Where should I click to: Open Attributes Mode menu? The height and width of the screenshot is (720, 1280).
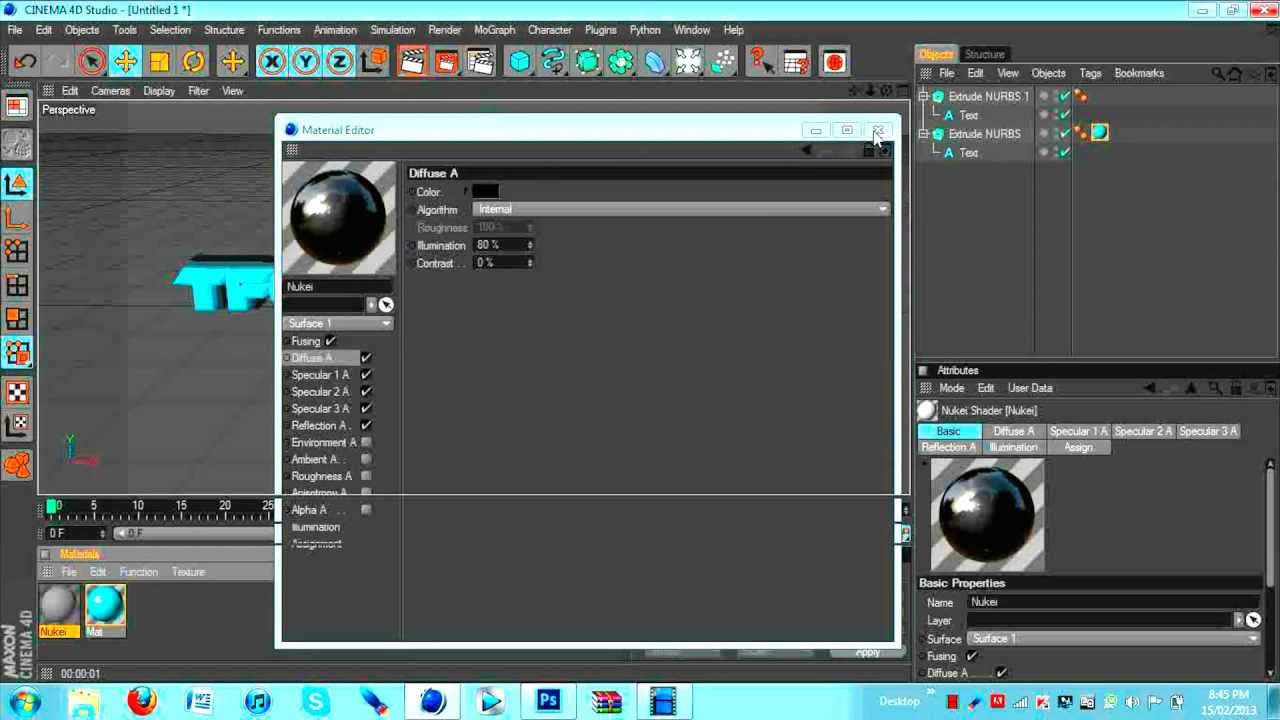(x=951, y=388)
